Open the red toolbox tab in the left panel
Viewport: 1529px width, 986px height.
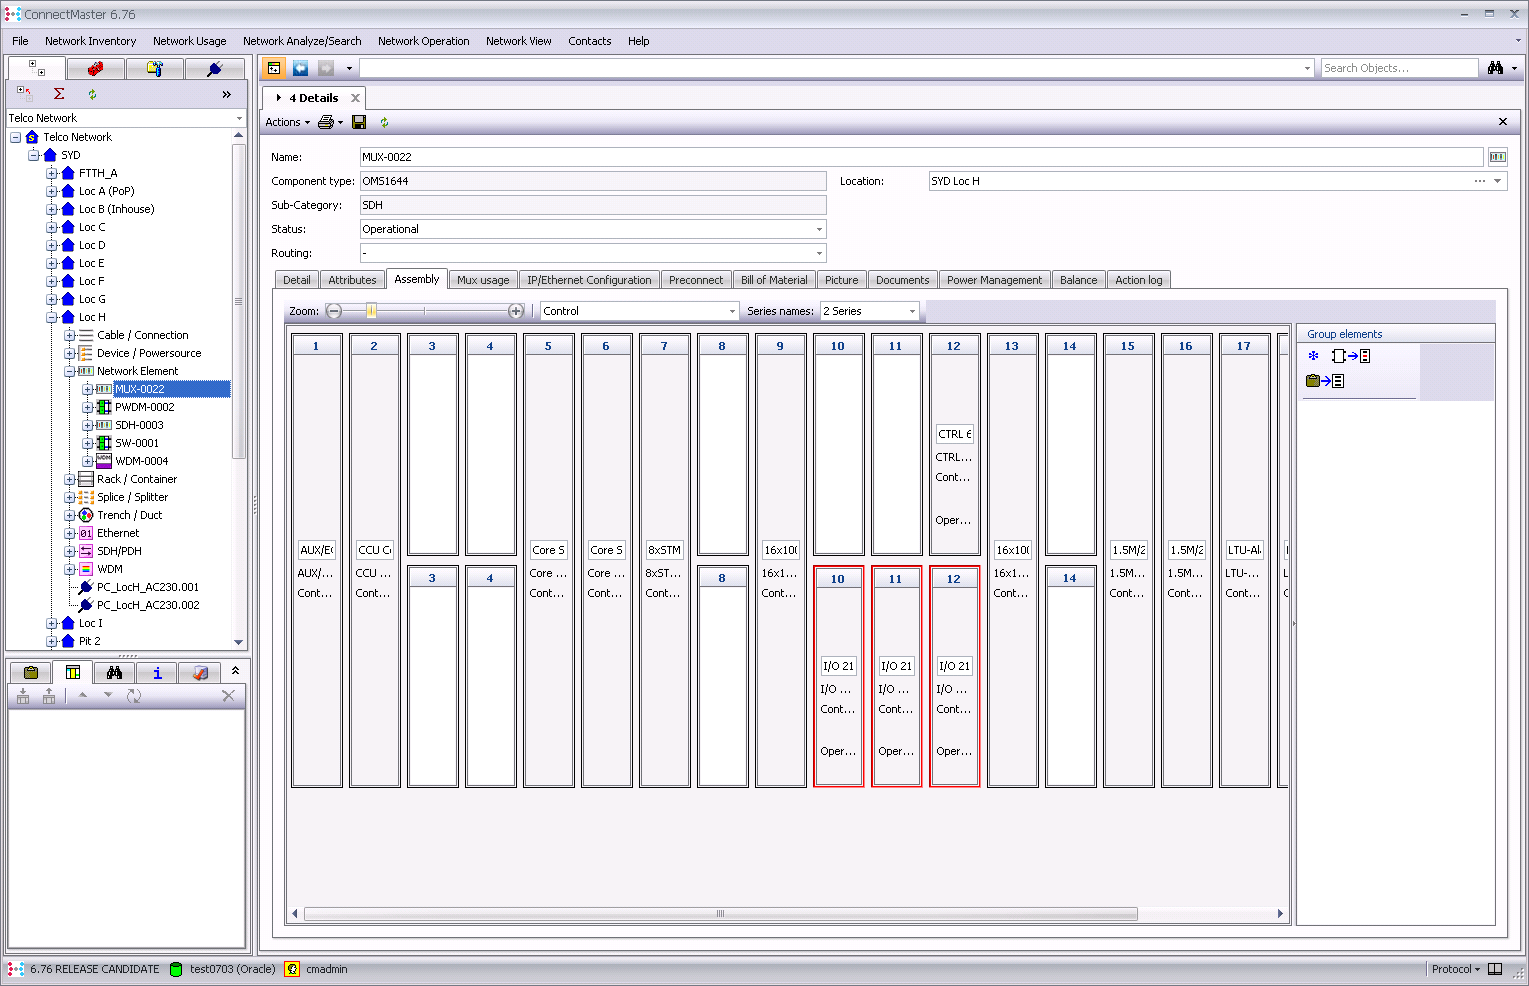[x=96, y=68]
